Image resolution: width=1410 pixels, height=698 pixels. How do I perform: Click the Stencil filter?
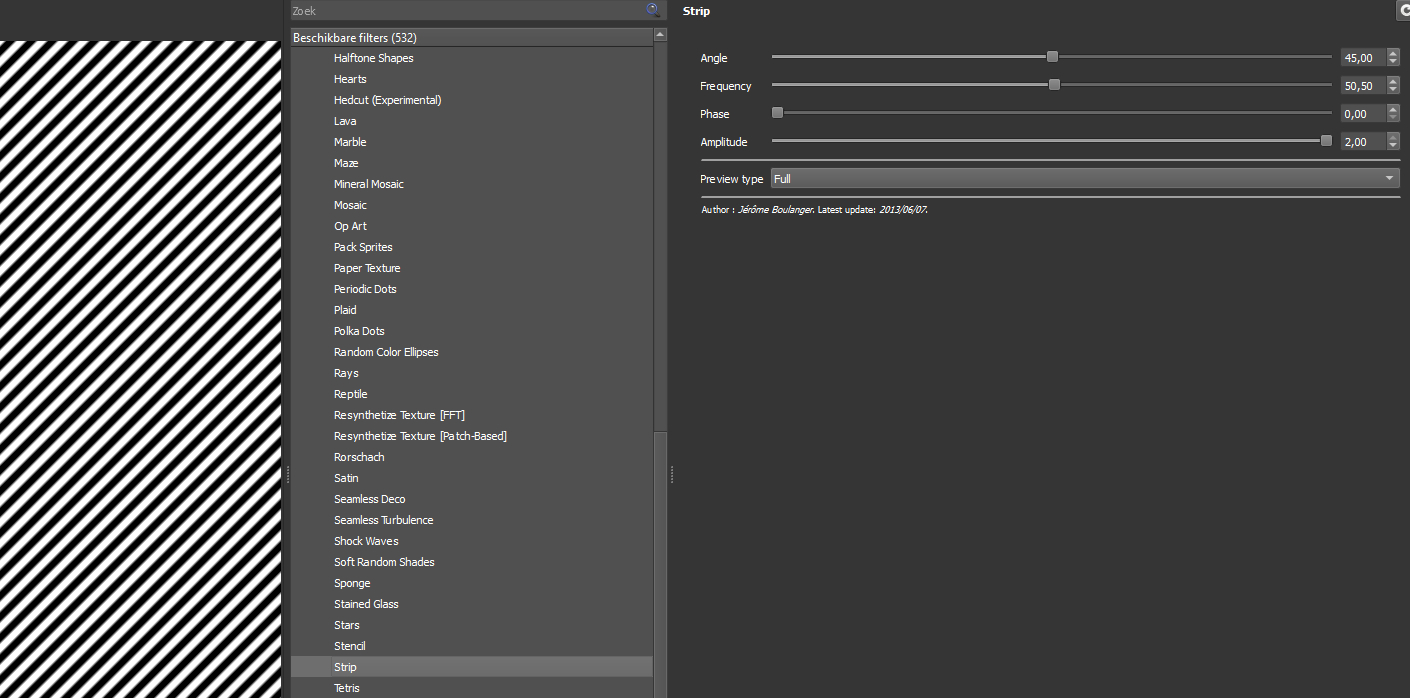pos(350,646)
